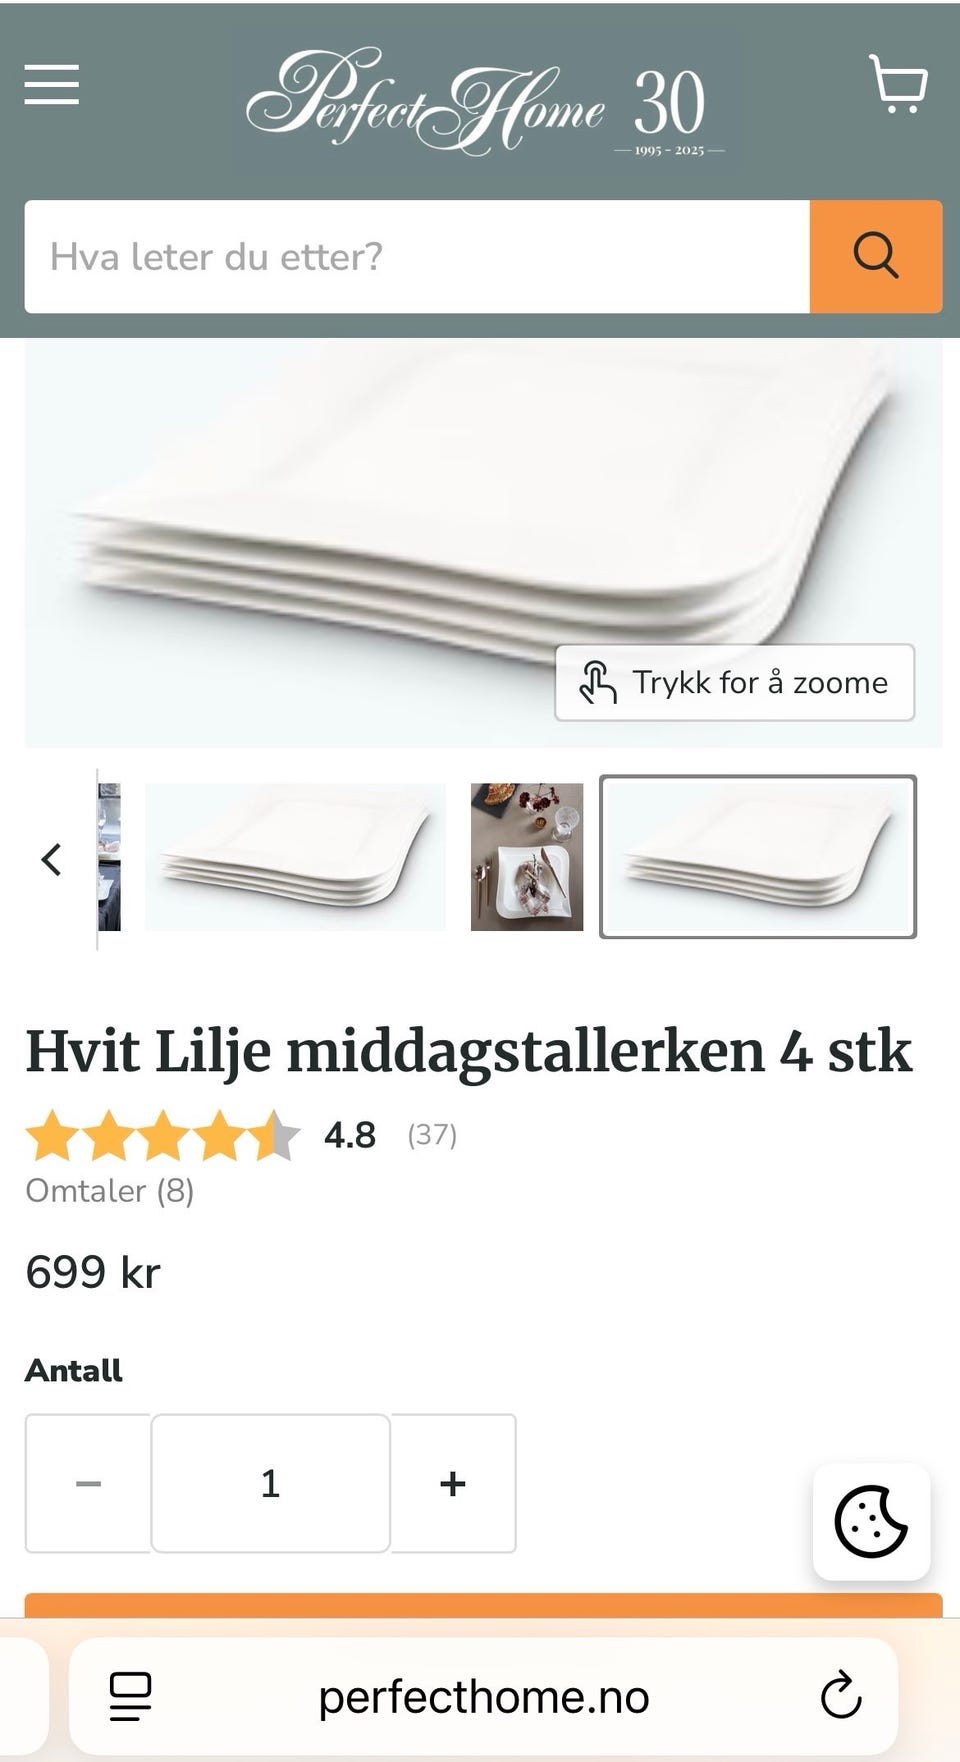Select the highlighted stacked plates thumbnail
The image size is (960, 1762).
tap(758, 857)
